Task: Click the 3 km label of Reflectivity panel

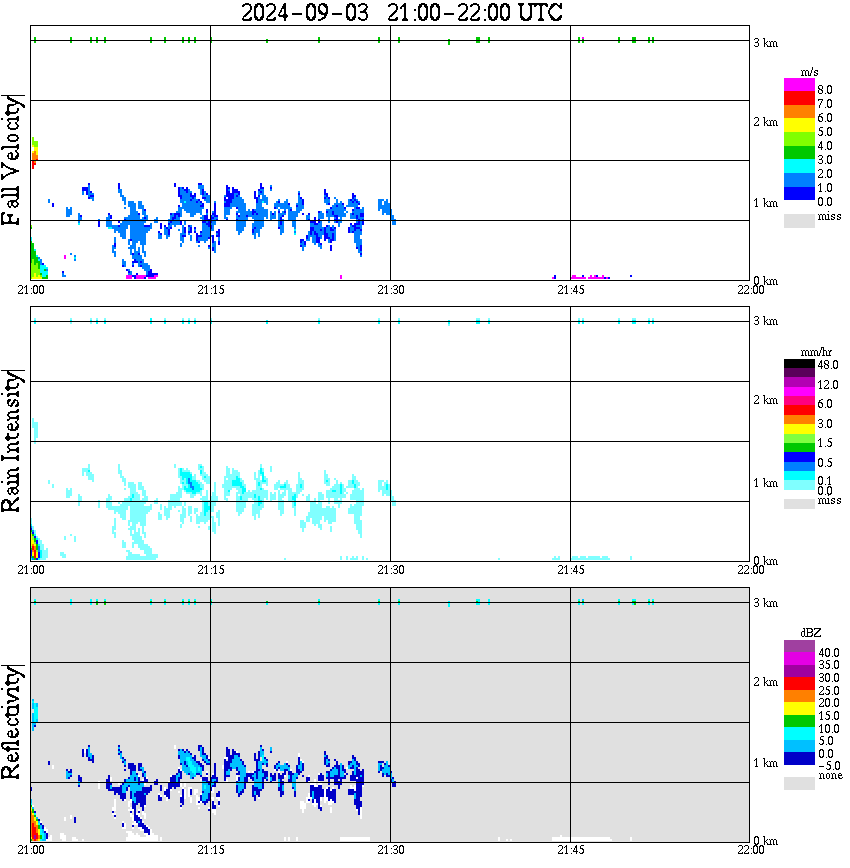Action: pyautogui.click(x=765, y=603)
